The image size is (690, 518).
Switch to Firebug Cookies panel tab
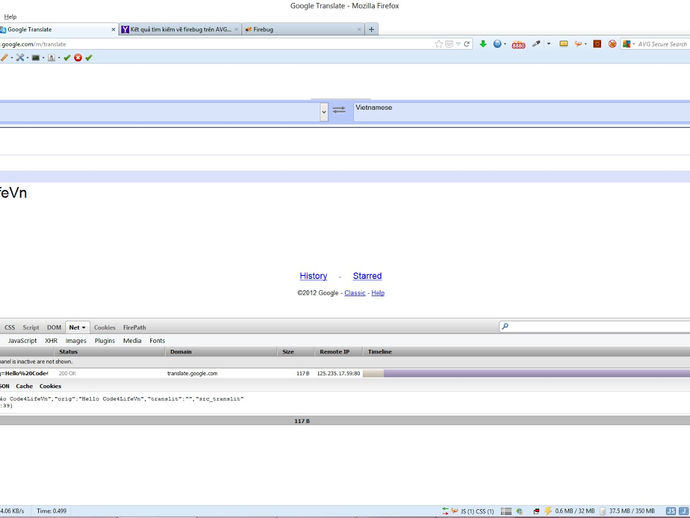tap(105, 327)
